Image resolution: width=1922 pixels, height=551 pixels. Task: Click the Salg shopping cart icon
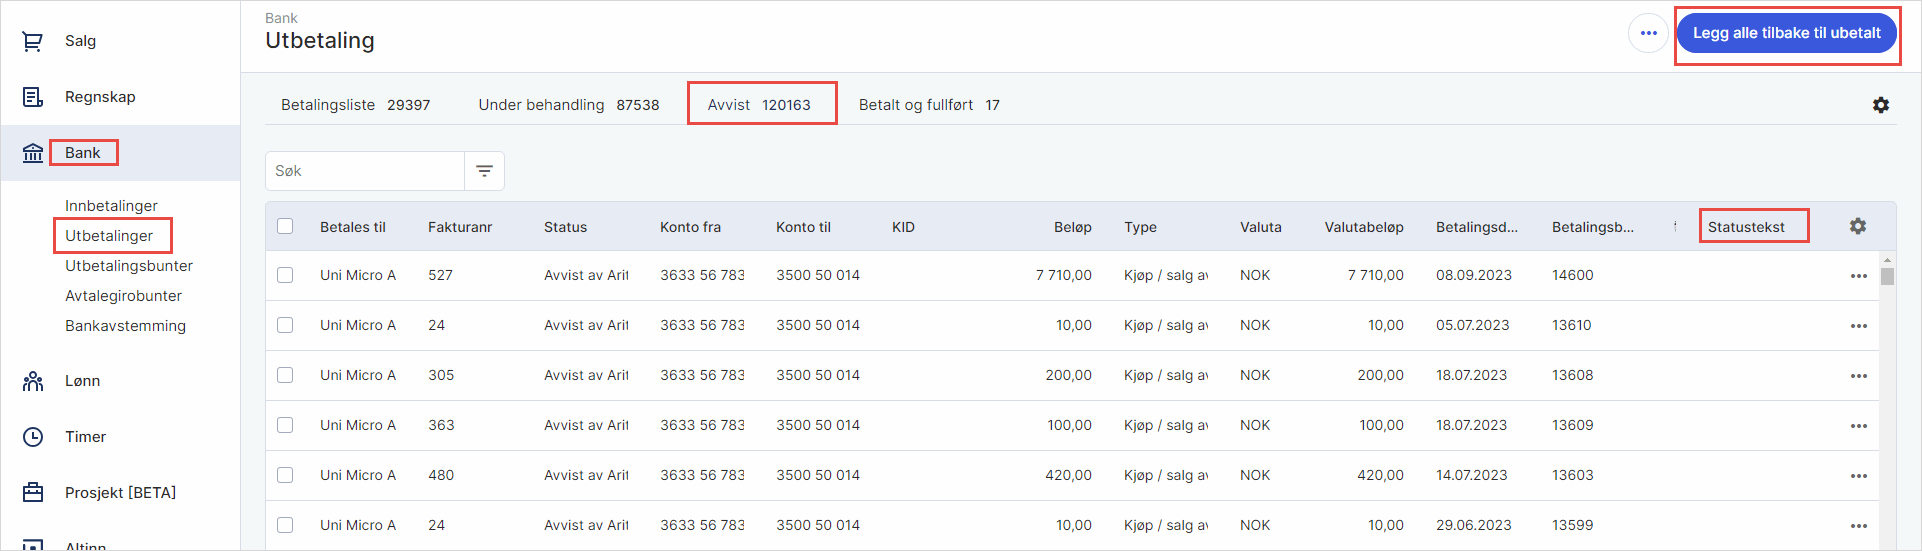click(33, 41)
